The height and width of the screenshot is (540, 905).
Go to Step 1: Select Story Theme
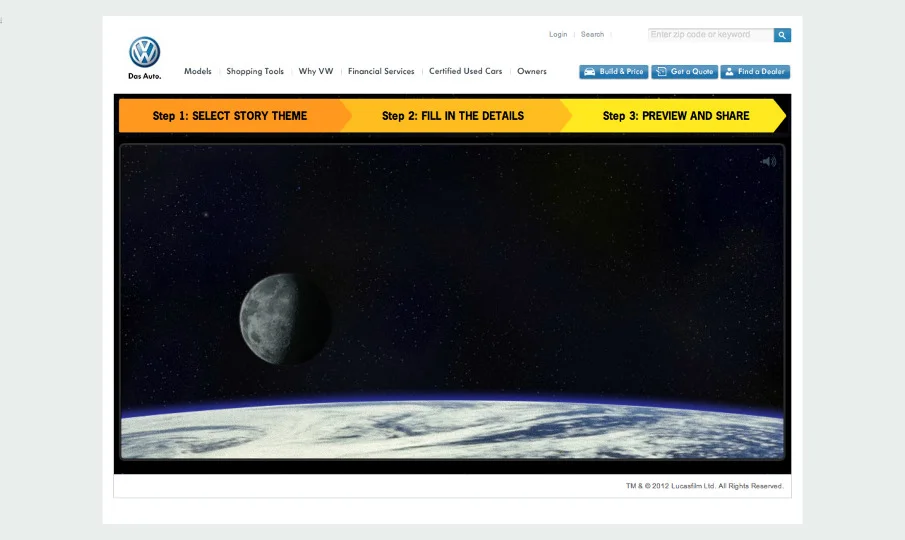[230, 116]
